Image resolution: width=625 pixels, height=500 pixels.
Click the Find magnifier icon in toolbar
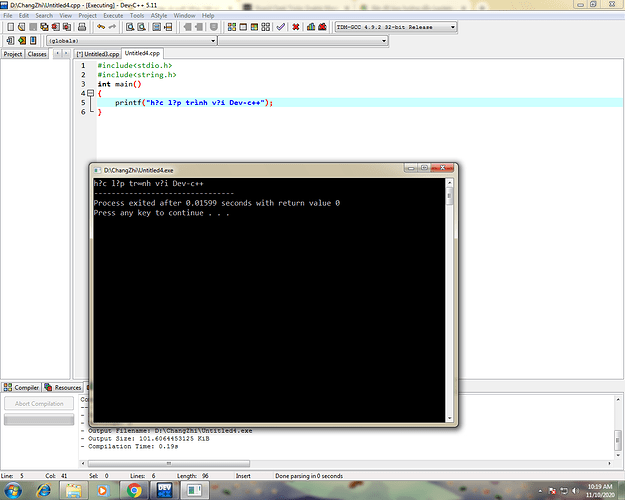130,27
